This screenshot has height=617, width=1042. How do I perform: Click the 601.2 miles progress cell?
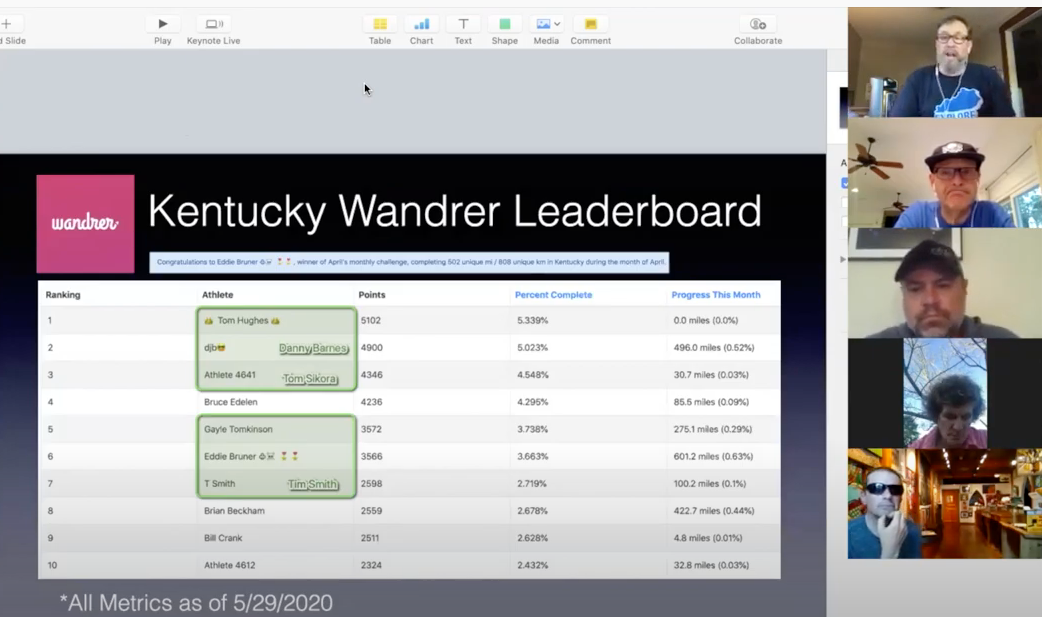point(713,457)
